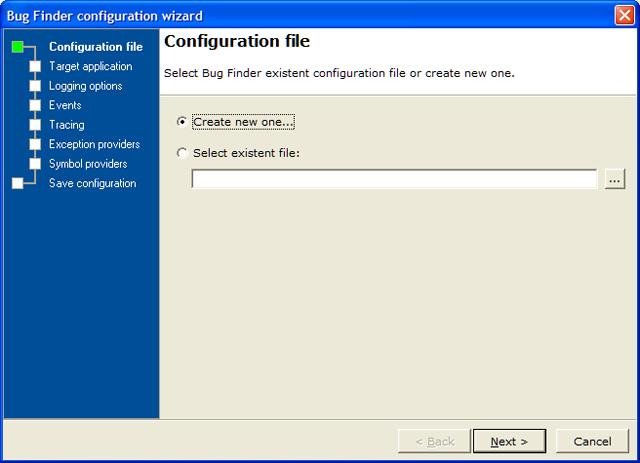Click the green Configuration file step marker
The width and height of the screenshot is (640, 463).
point(18,47)
